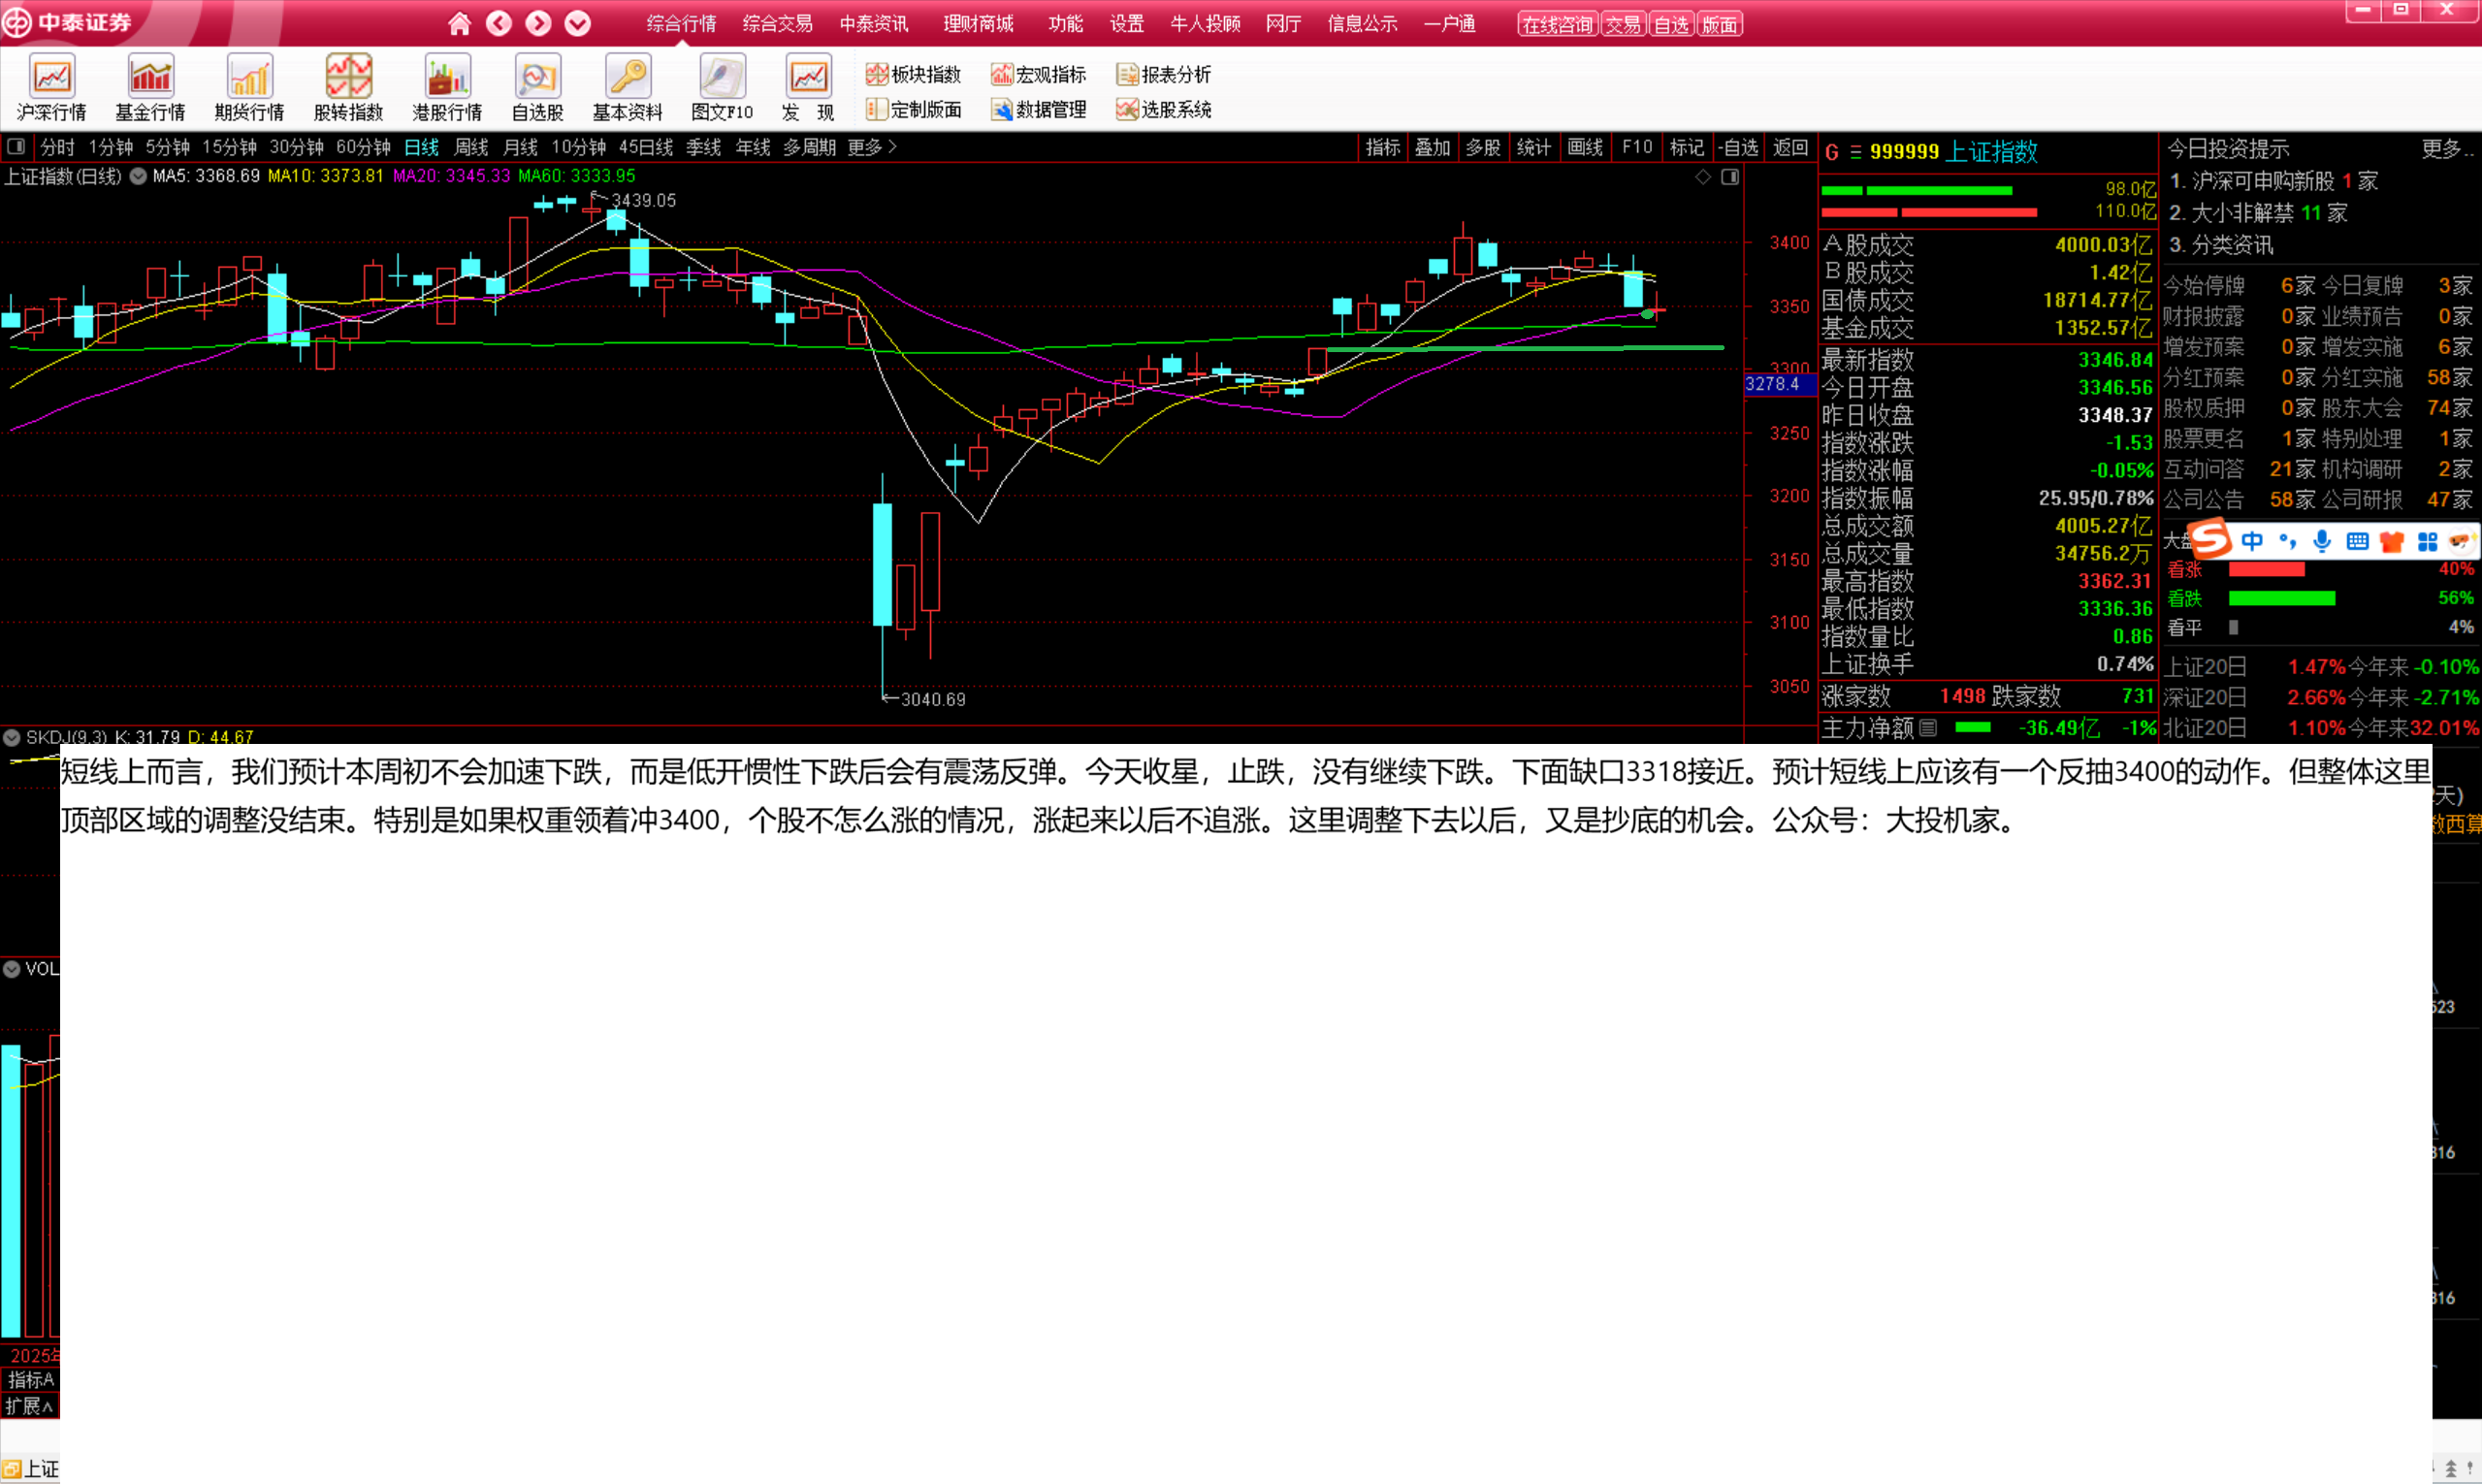
Task: Open the 港股行情 Hong Kong stocks icon
Action: pos(447,88)
